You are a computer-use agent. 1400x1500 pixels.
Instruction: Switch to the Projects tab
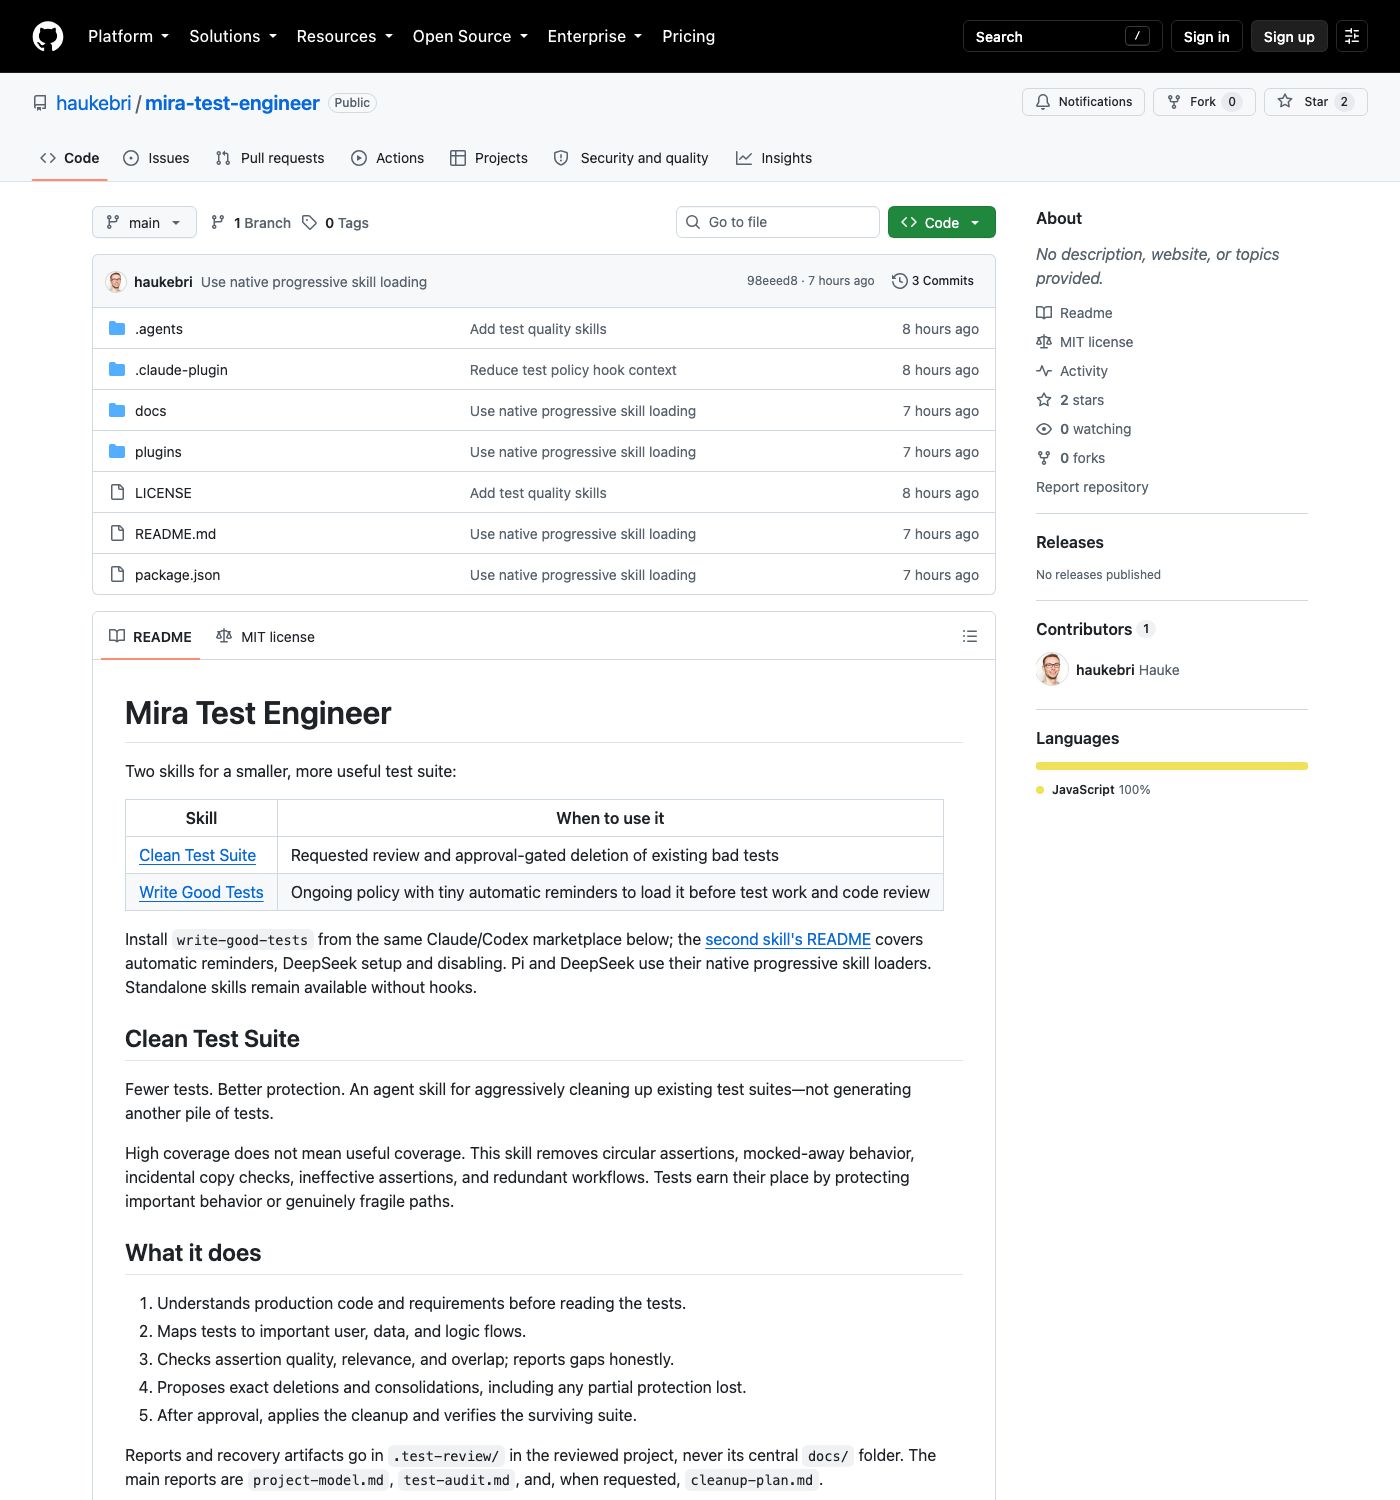click(489, 158)
